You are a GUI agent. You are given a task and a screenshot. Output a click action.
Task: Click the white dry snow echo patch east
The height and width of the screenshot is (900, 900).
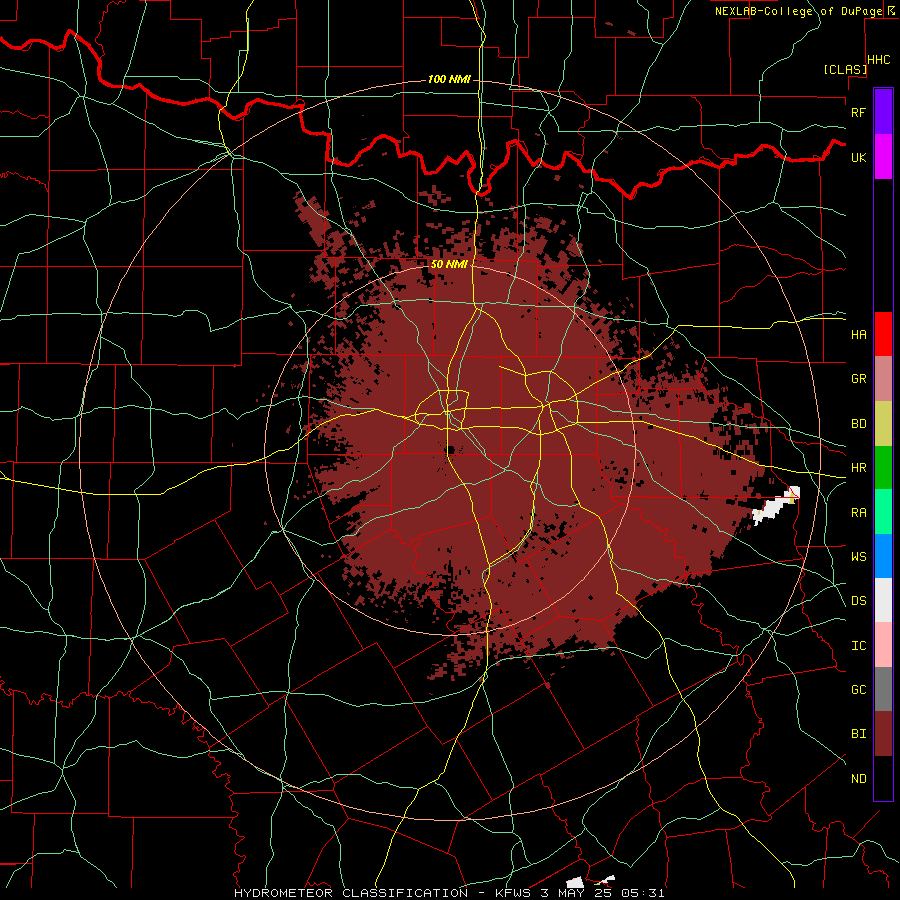coord(775,507)
